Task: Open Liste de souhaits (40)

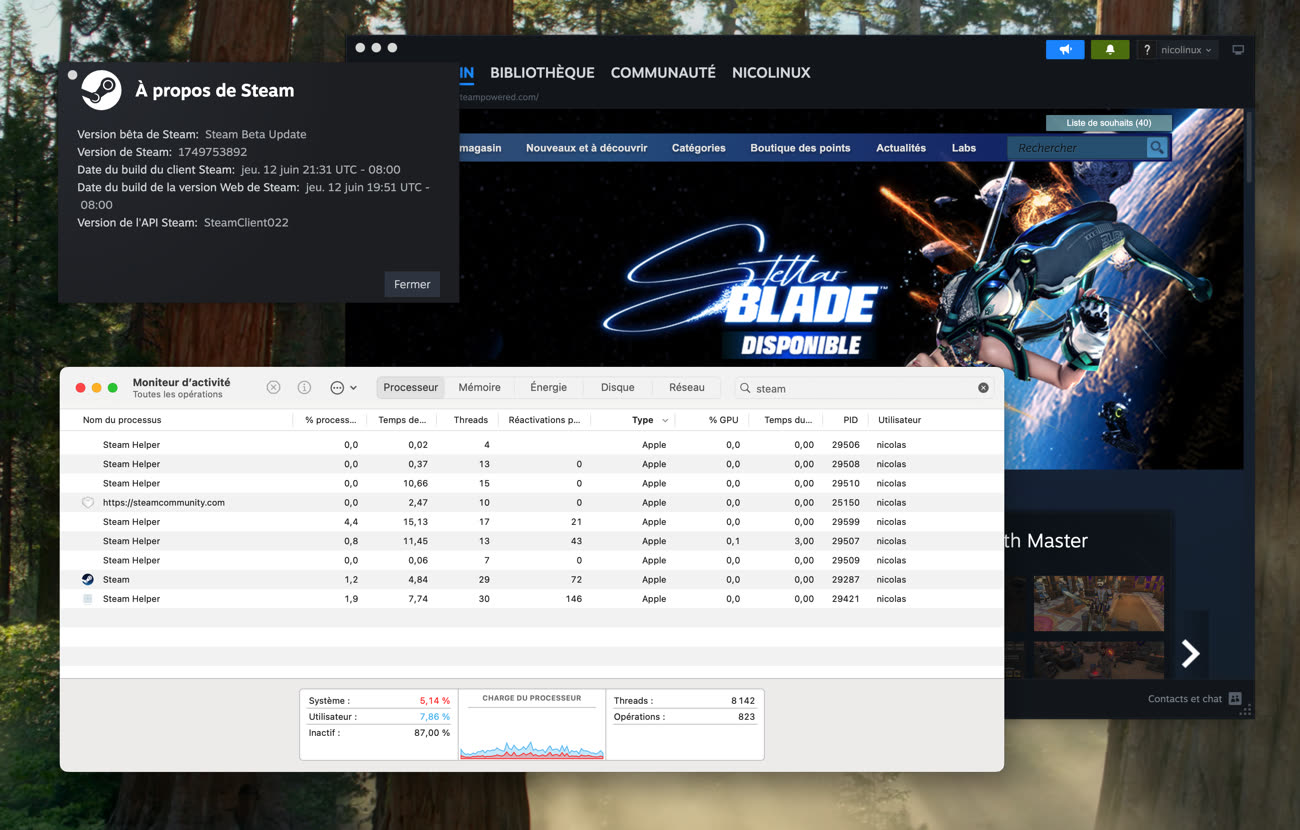Action: click(x=1108, y=123)
